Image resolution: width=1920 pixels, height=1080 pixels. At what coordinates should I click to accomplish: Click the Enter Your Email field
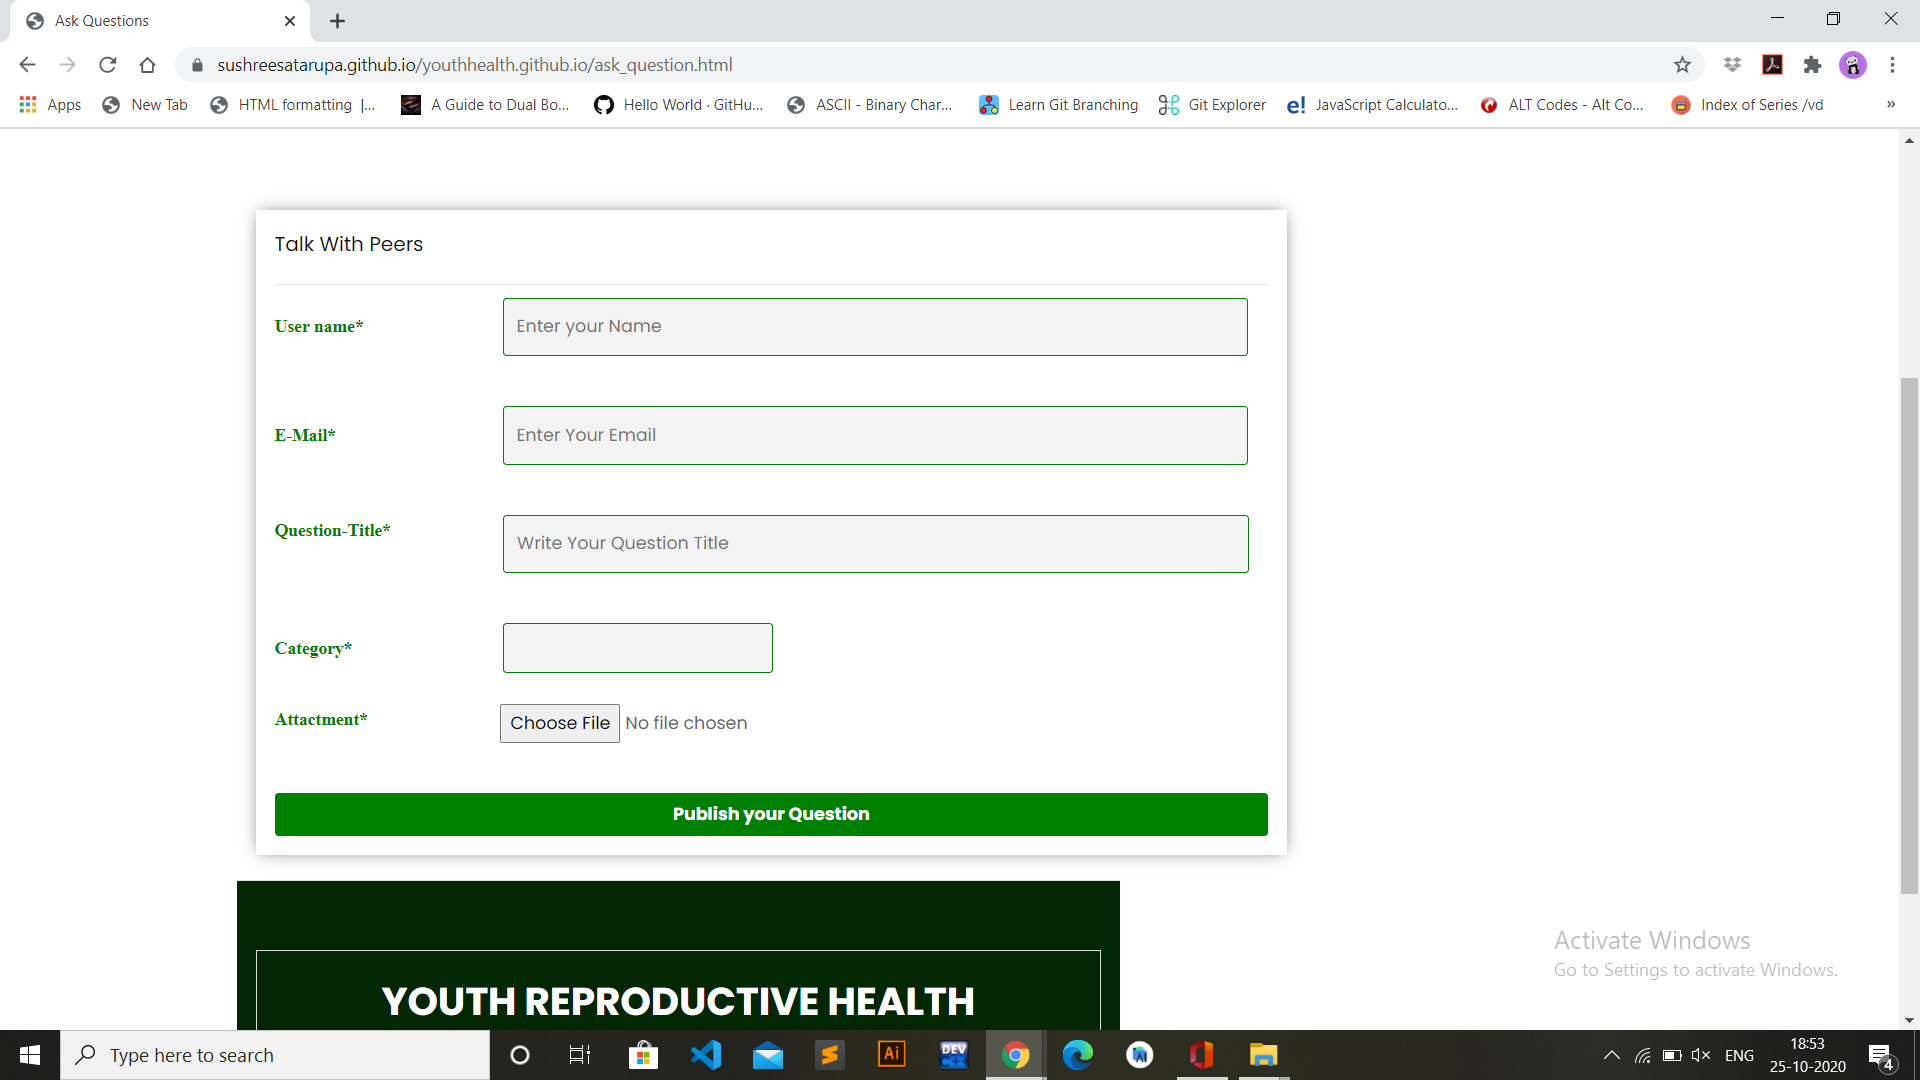(874, 435)
